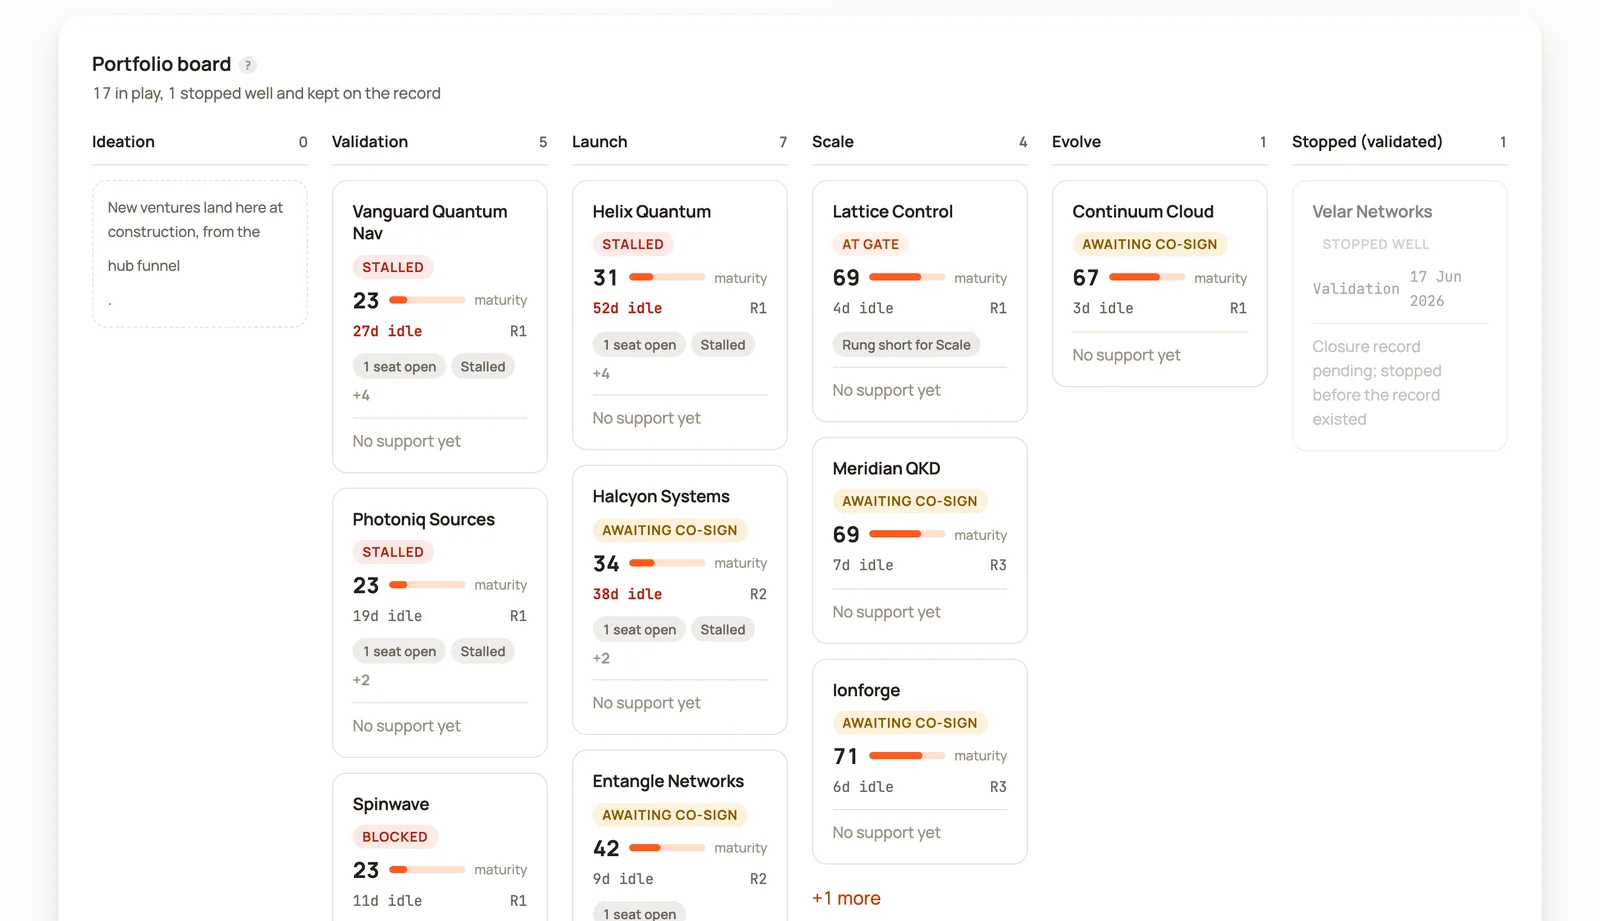The height and width of the screenshot is (921, 1600).
Task: Open Halcyon Systems venture card
Action: tap(680, 600)
